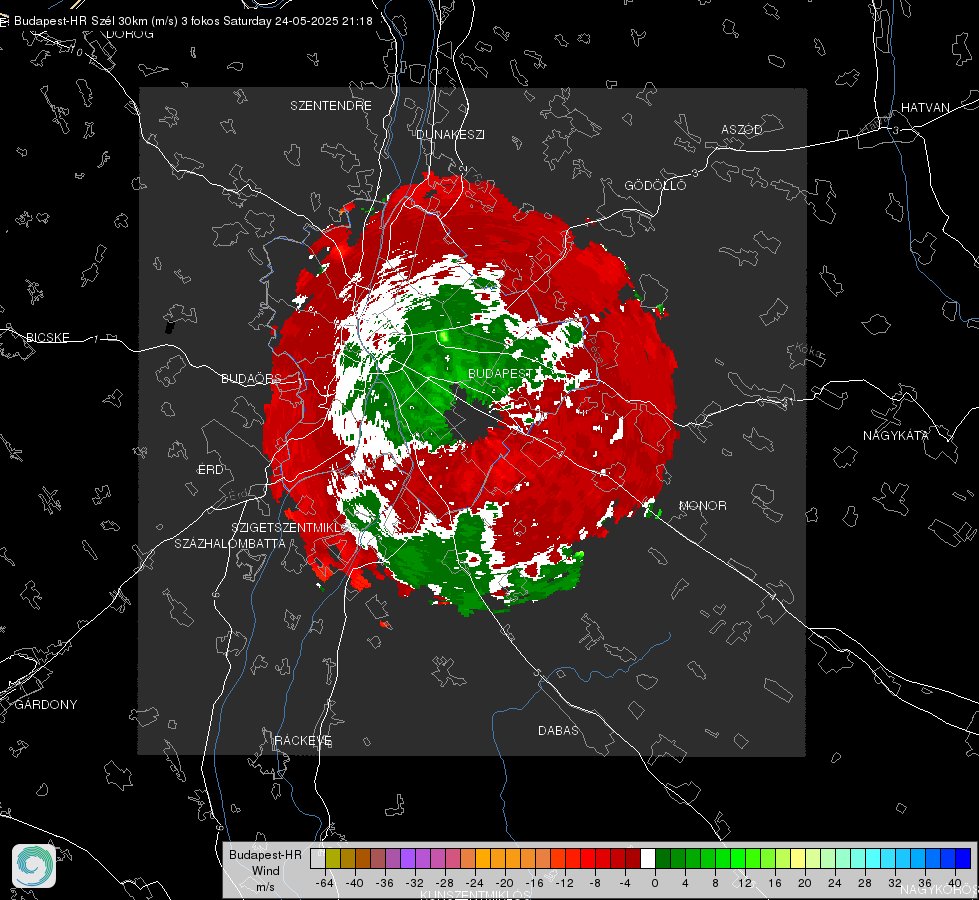Click the NAGYKATA city label
The width and height of the screenshot is (979, 900).
point(896,435)
